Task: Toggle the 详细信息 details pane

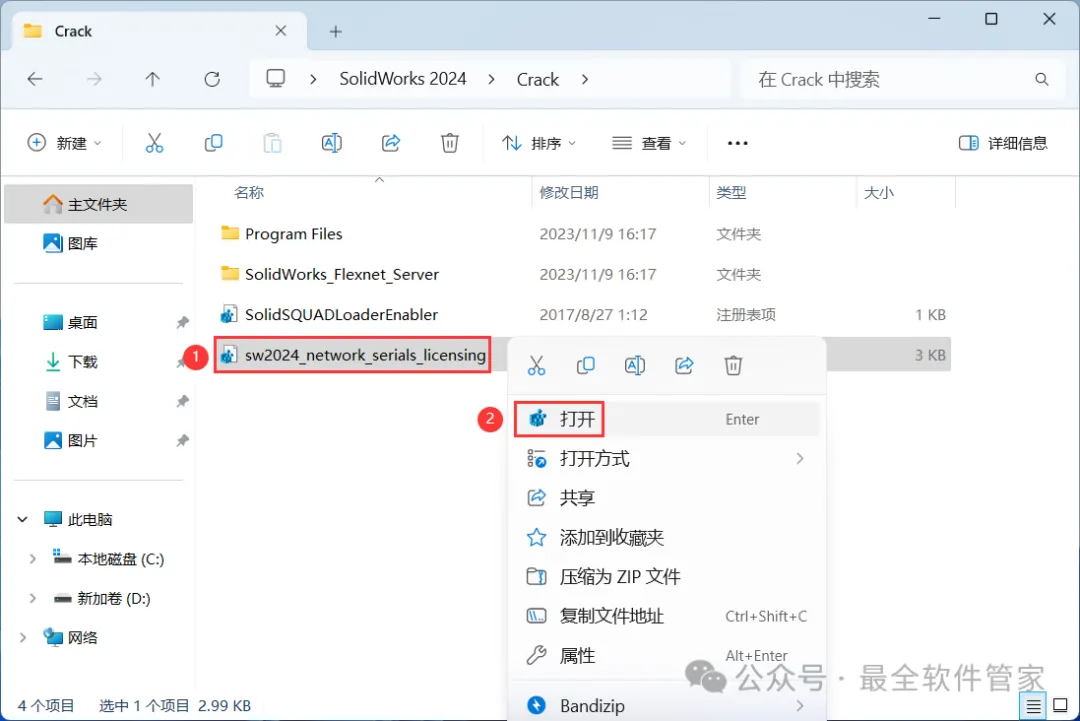Action: coord(1003,143)
